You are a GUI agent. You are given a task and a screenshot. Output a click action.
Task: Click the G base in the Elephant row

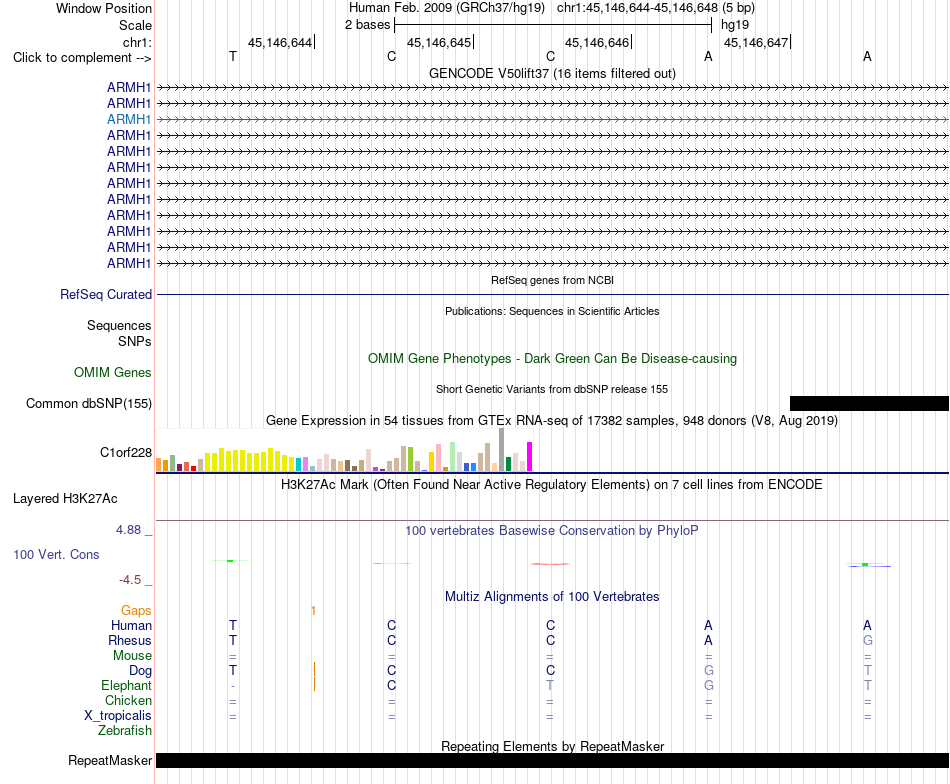click(x=709, y=685)
